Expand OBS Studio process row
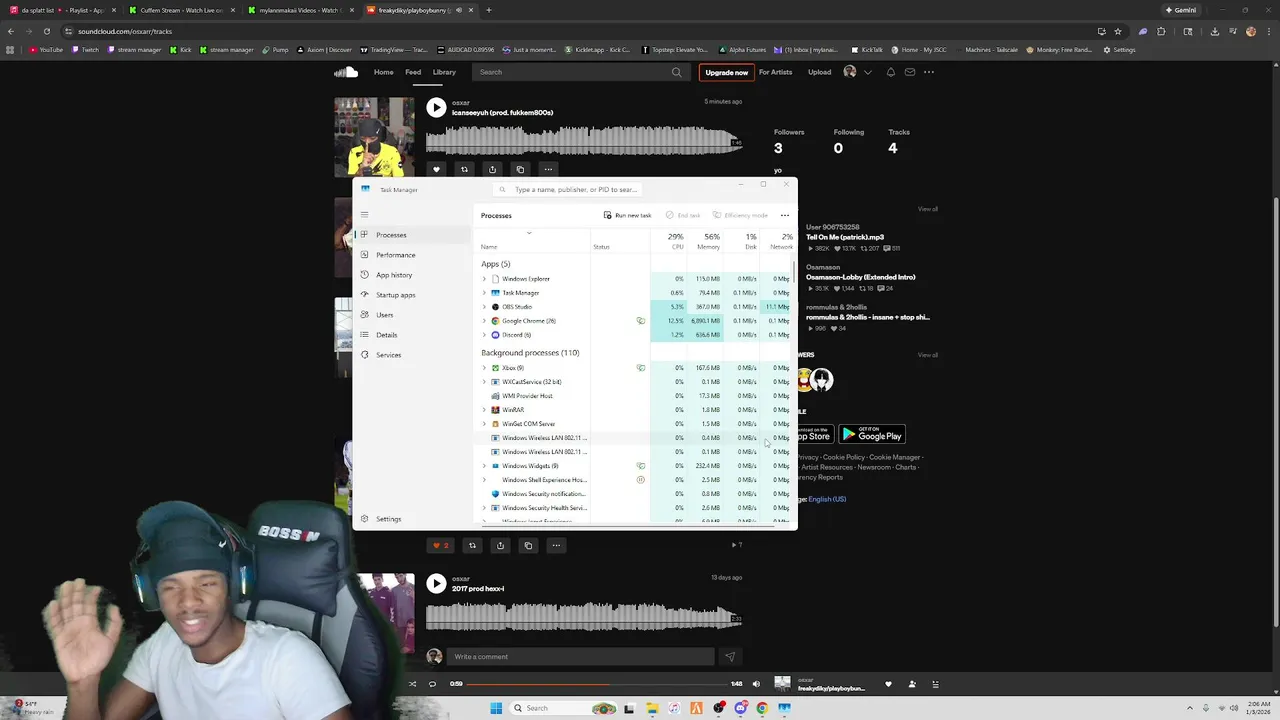The height and width of the screenshot is (720, 1280). (x=485, y=307)
